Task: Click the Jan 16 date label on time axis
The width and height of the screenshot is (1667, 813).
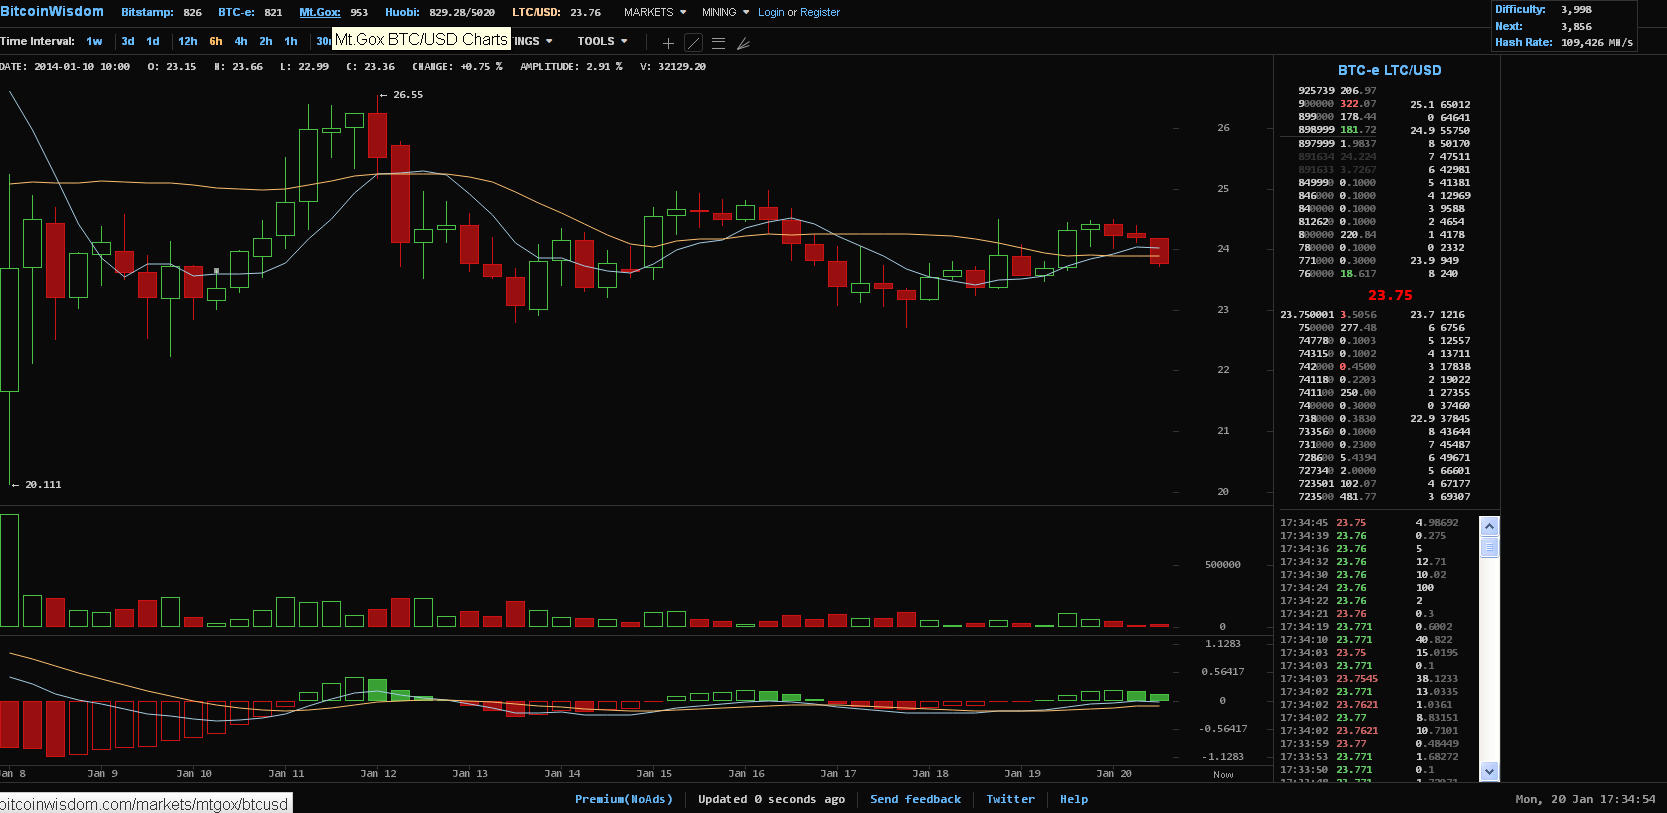Action: [x=746, y=773]
